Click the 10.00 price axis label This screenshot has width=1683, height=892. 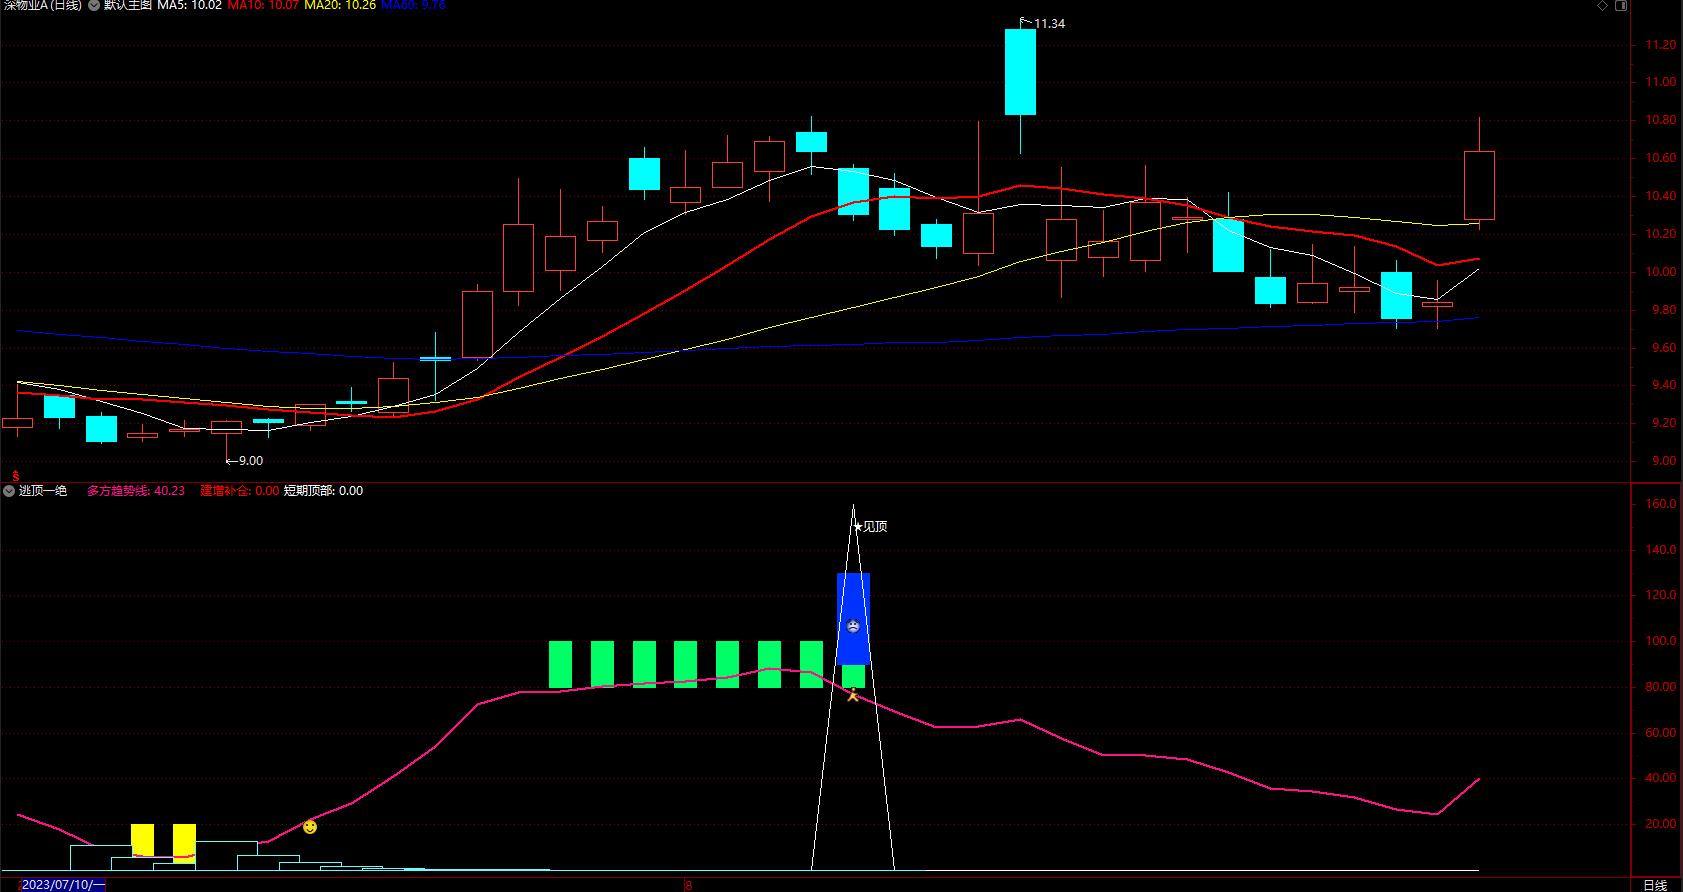pos(1660,272)
